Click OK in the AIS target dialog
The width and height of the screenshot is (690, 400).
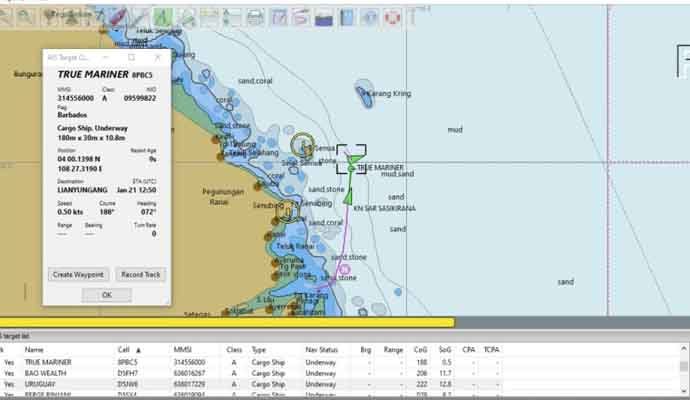click(106, 295)
